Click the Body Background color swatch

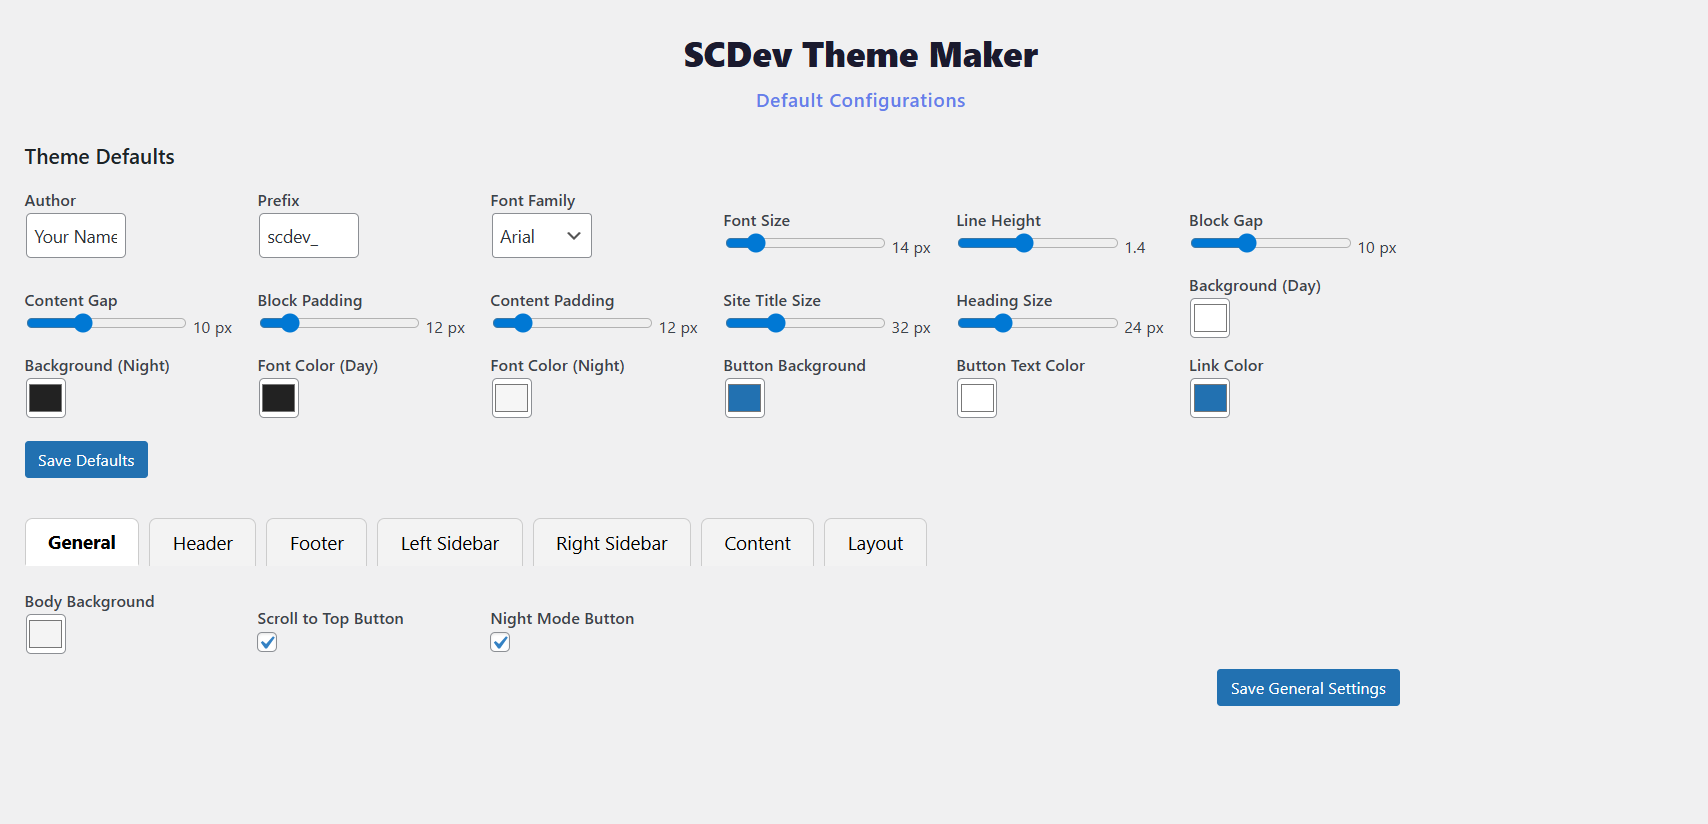coord(46,634)
